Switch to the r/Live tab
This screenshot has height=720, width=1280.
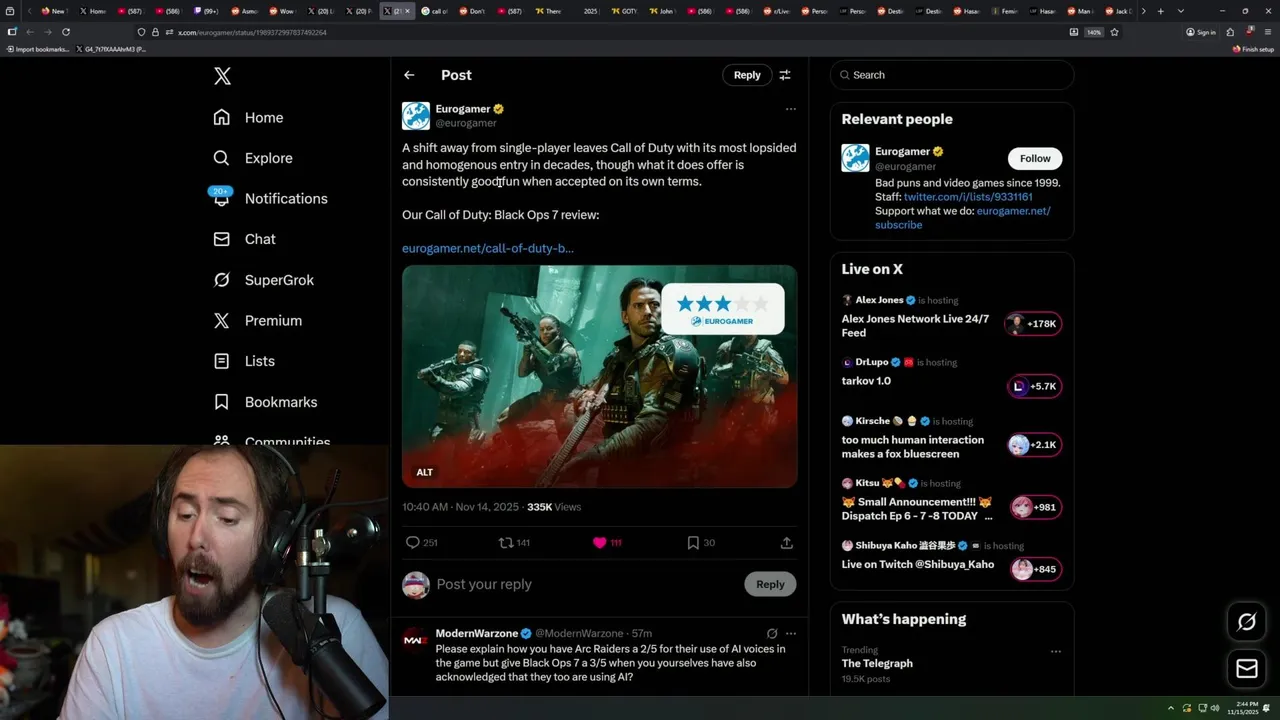(x=777, y=11)
